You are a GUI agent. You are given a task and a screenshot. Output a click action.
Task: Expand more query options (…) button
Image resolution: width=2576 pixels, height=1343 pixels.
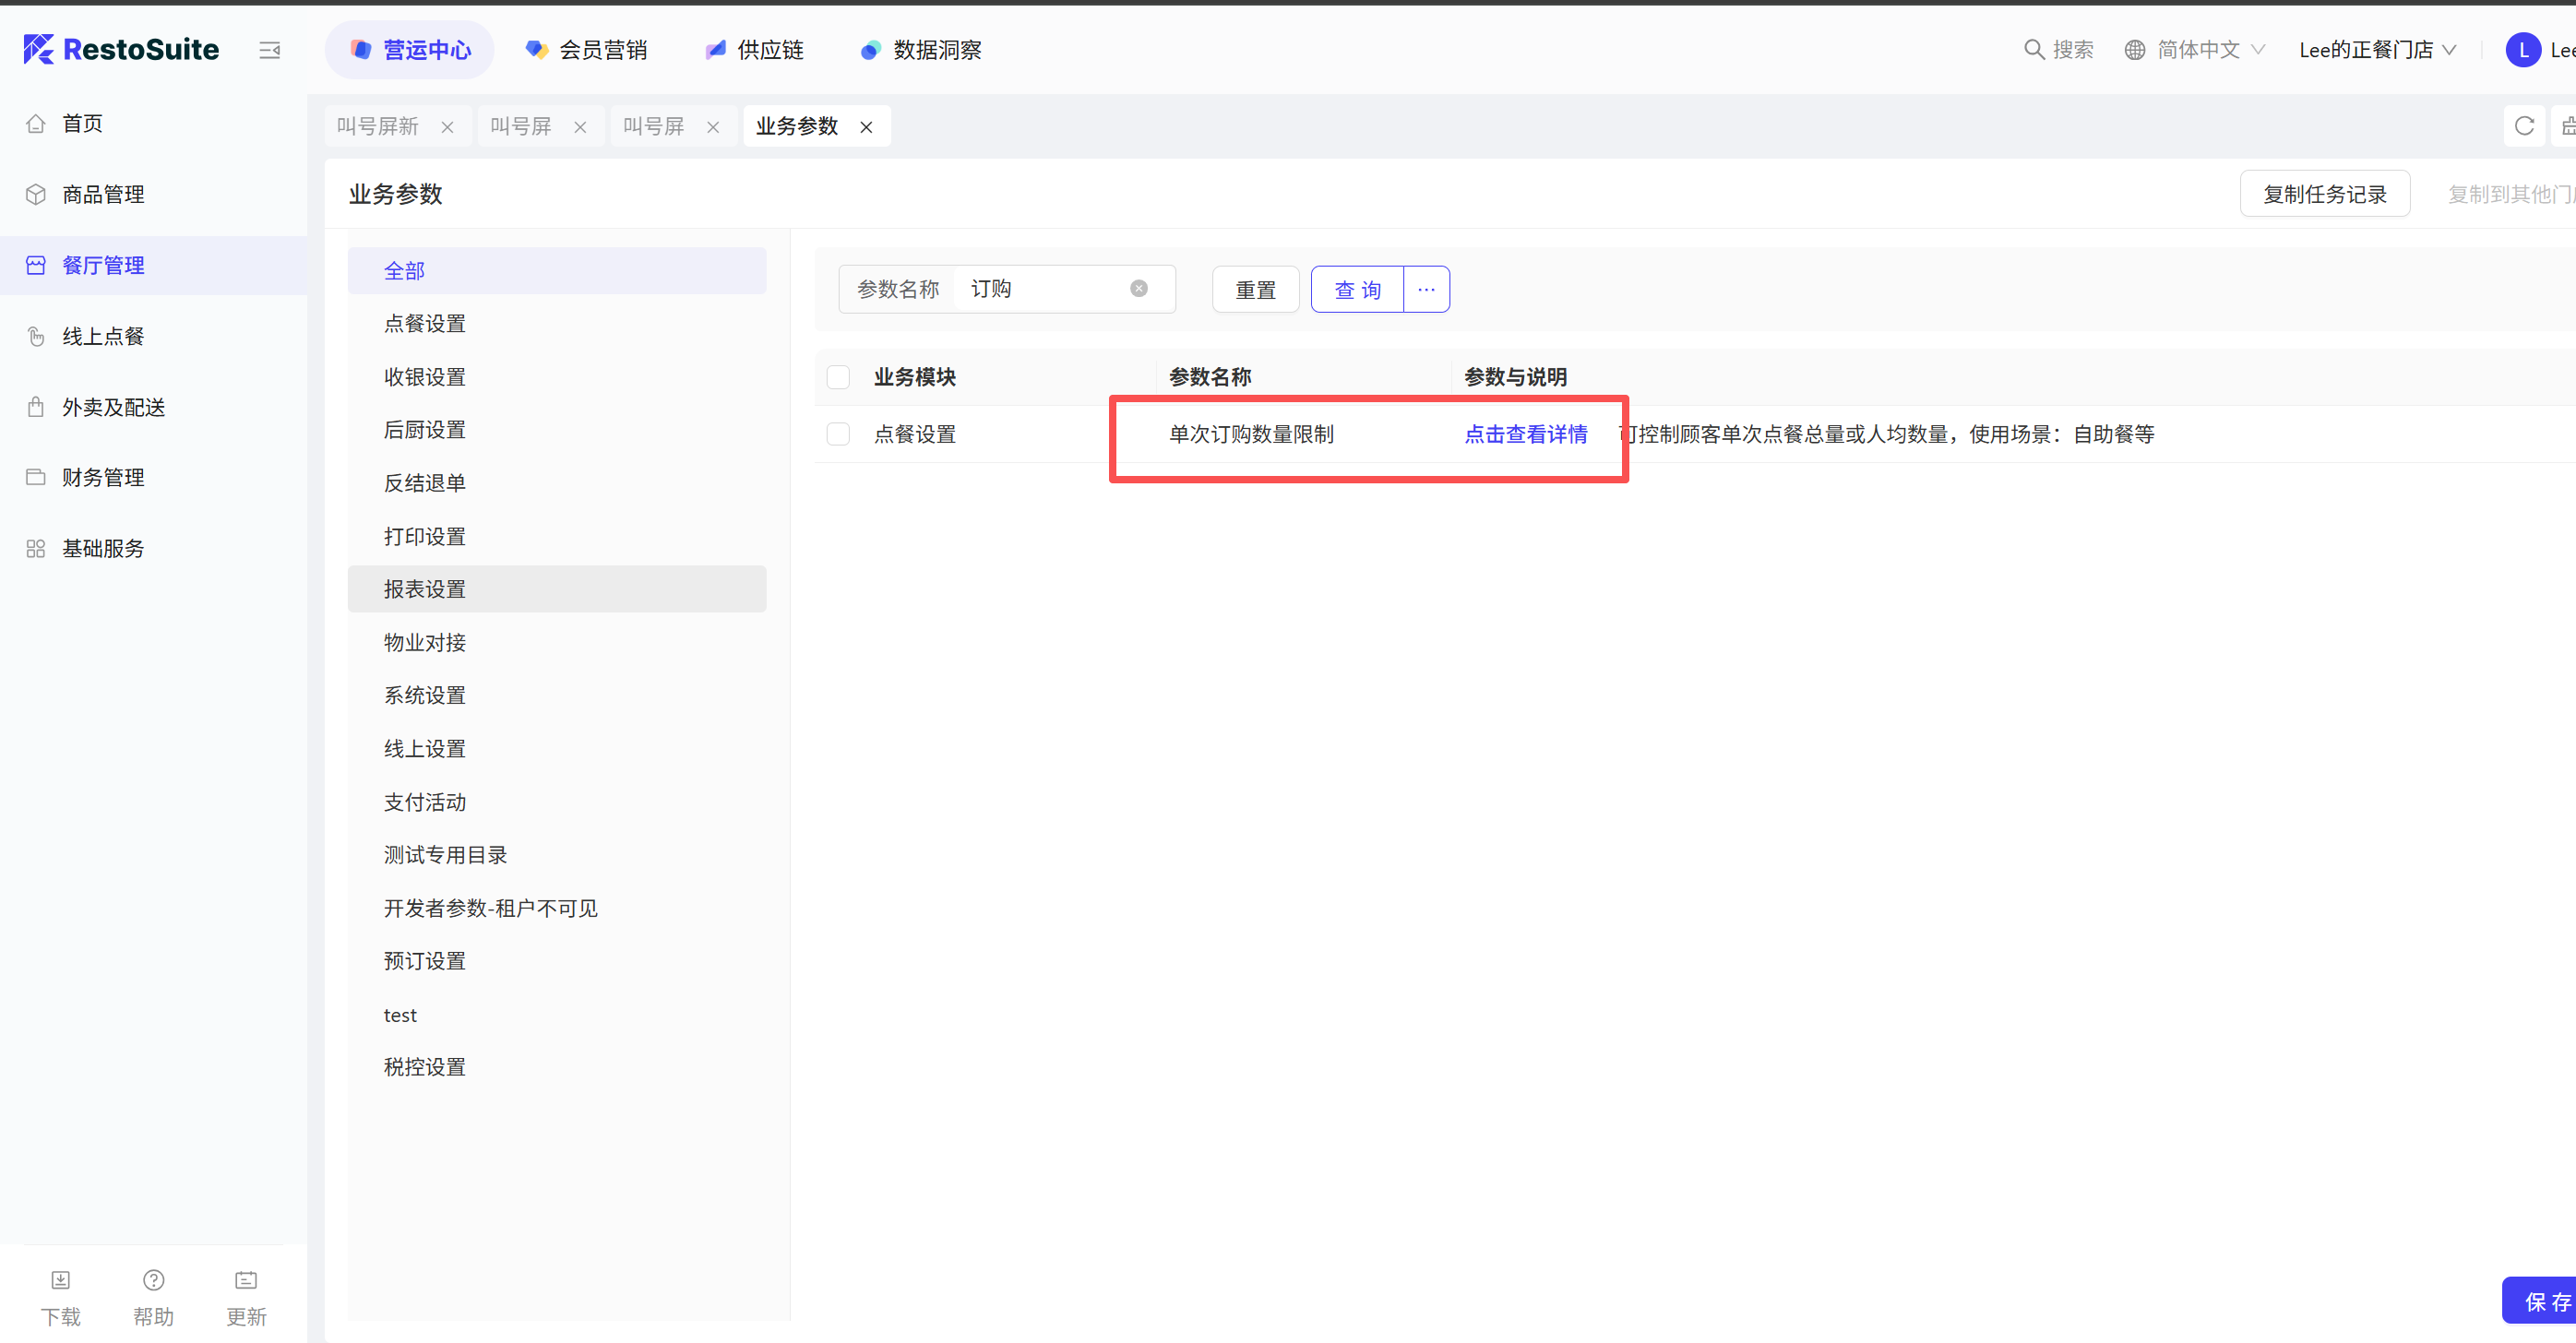pos(1426,289)
